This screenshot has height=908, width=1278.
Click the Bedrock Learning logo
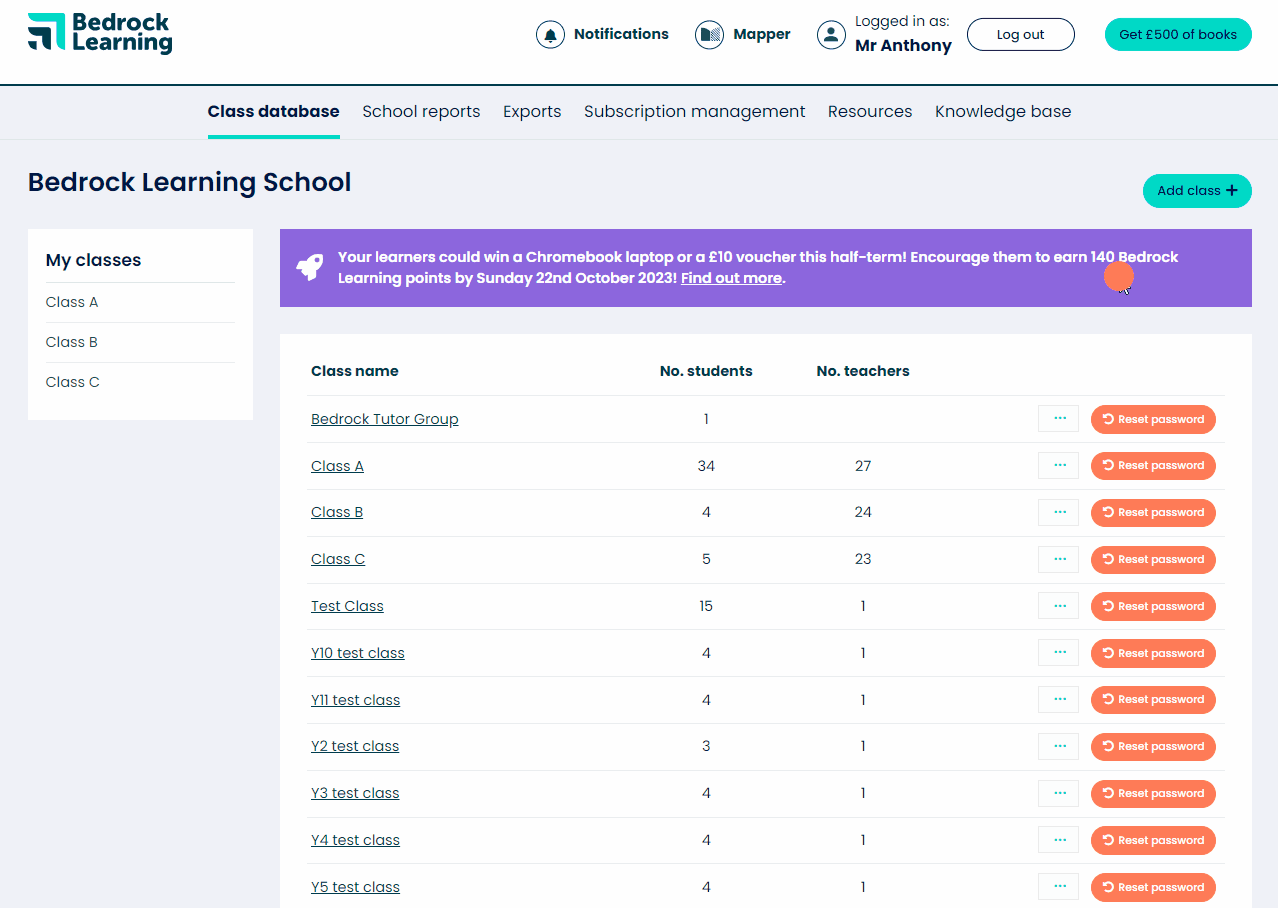point(99,33)
